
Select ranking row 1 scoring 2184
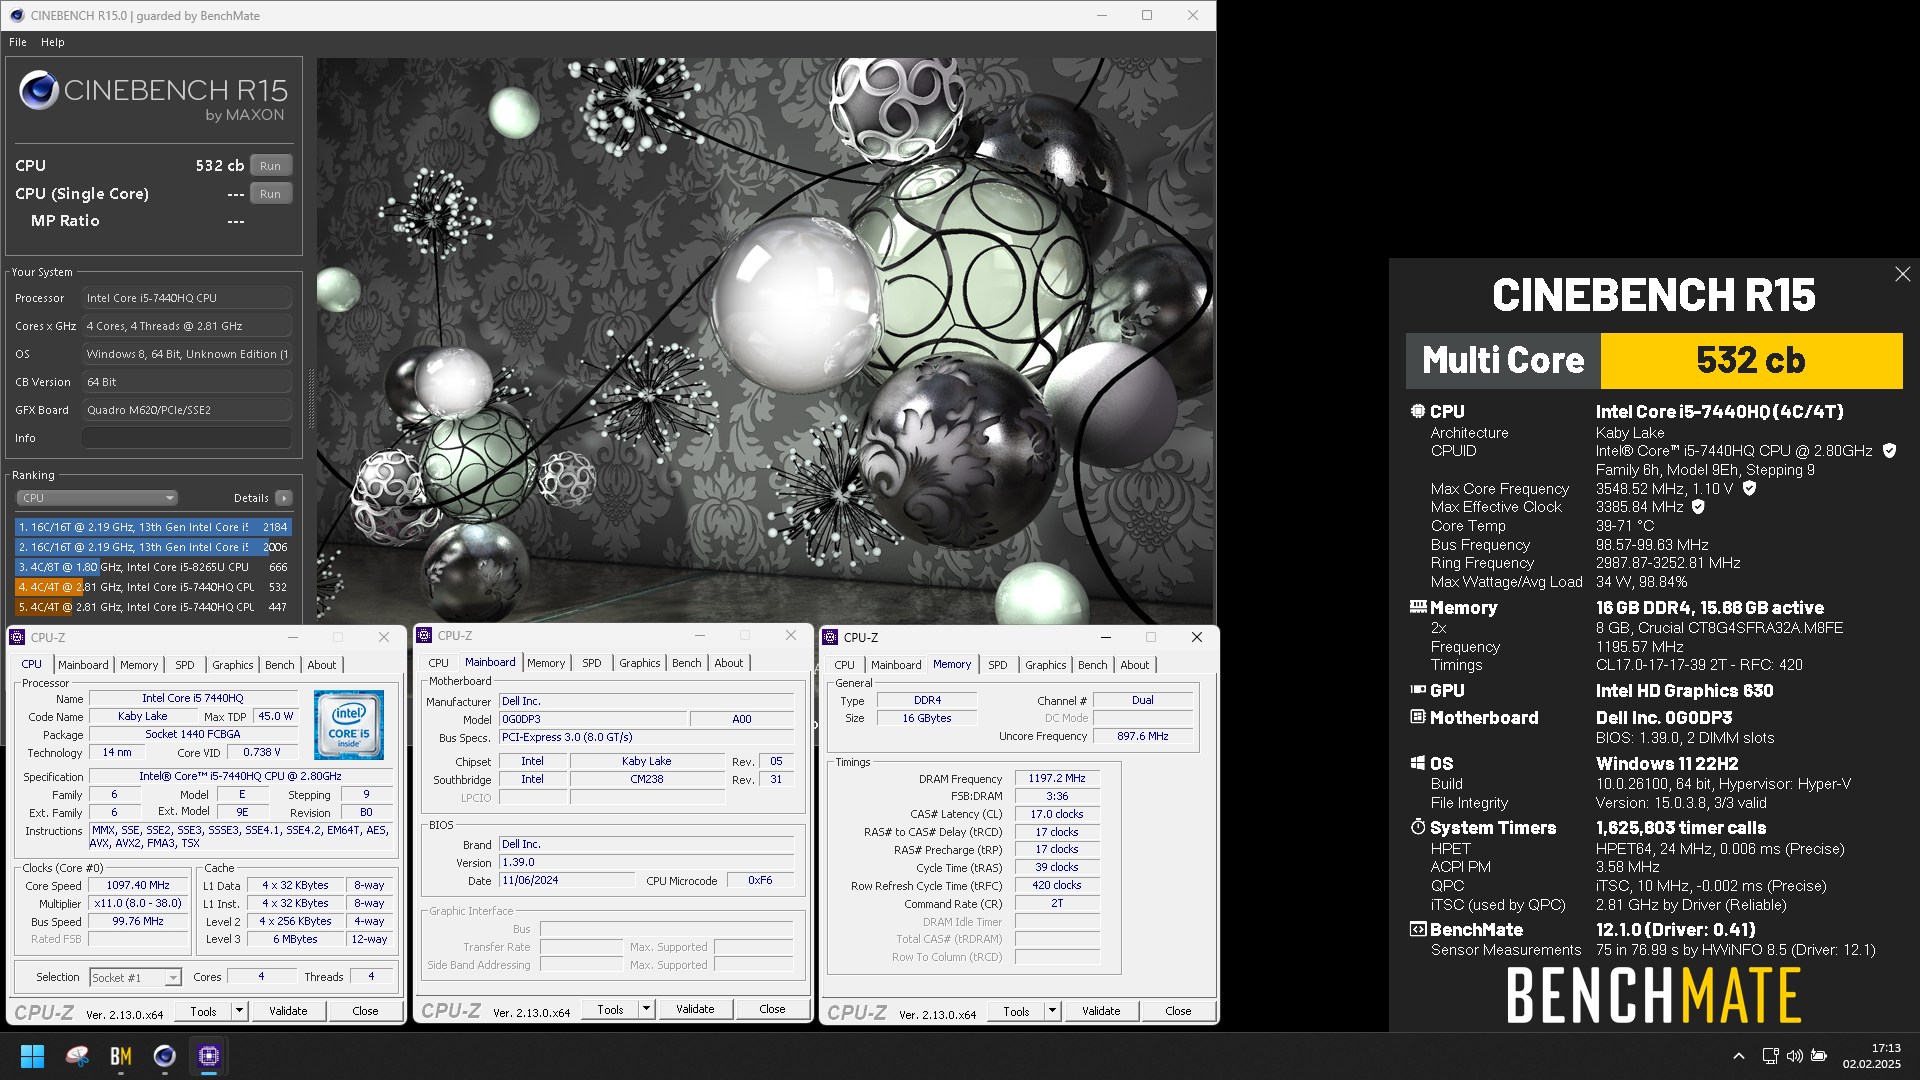[153, 527]
